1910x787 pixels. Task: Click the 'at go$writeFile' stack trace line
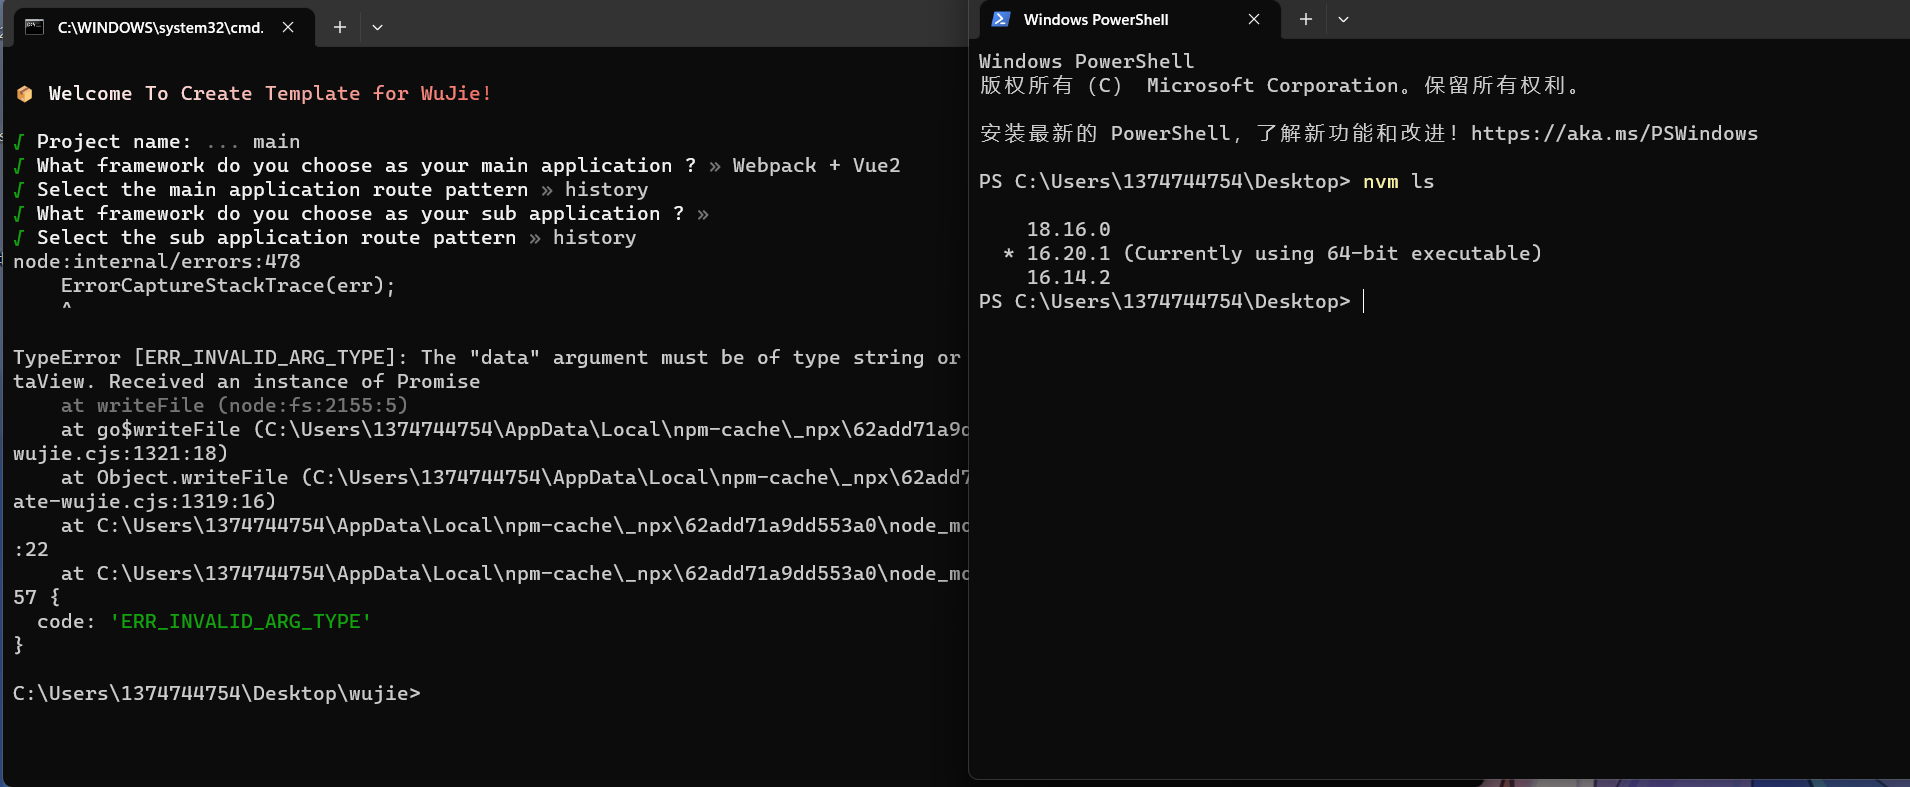(x=490, y=441)
